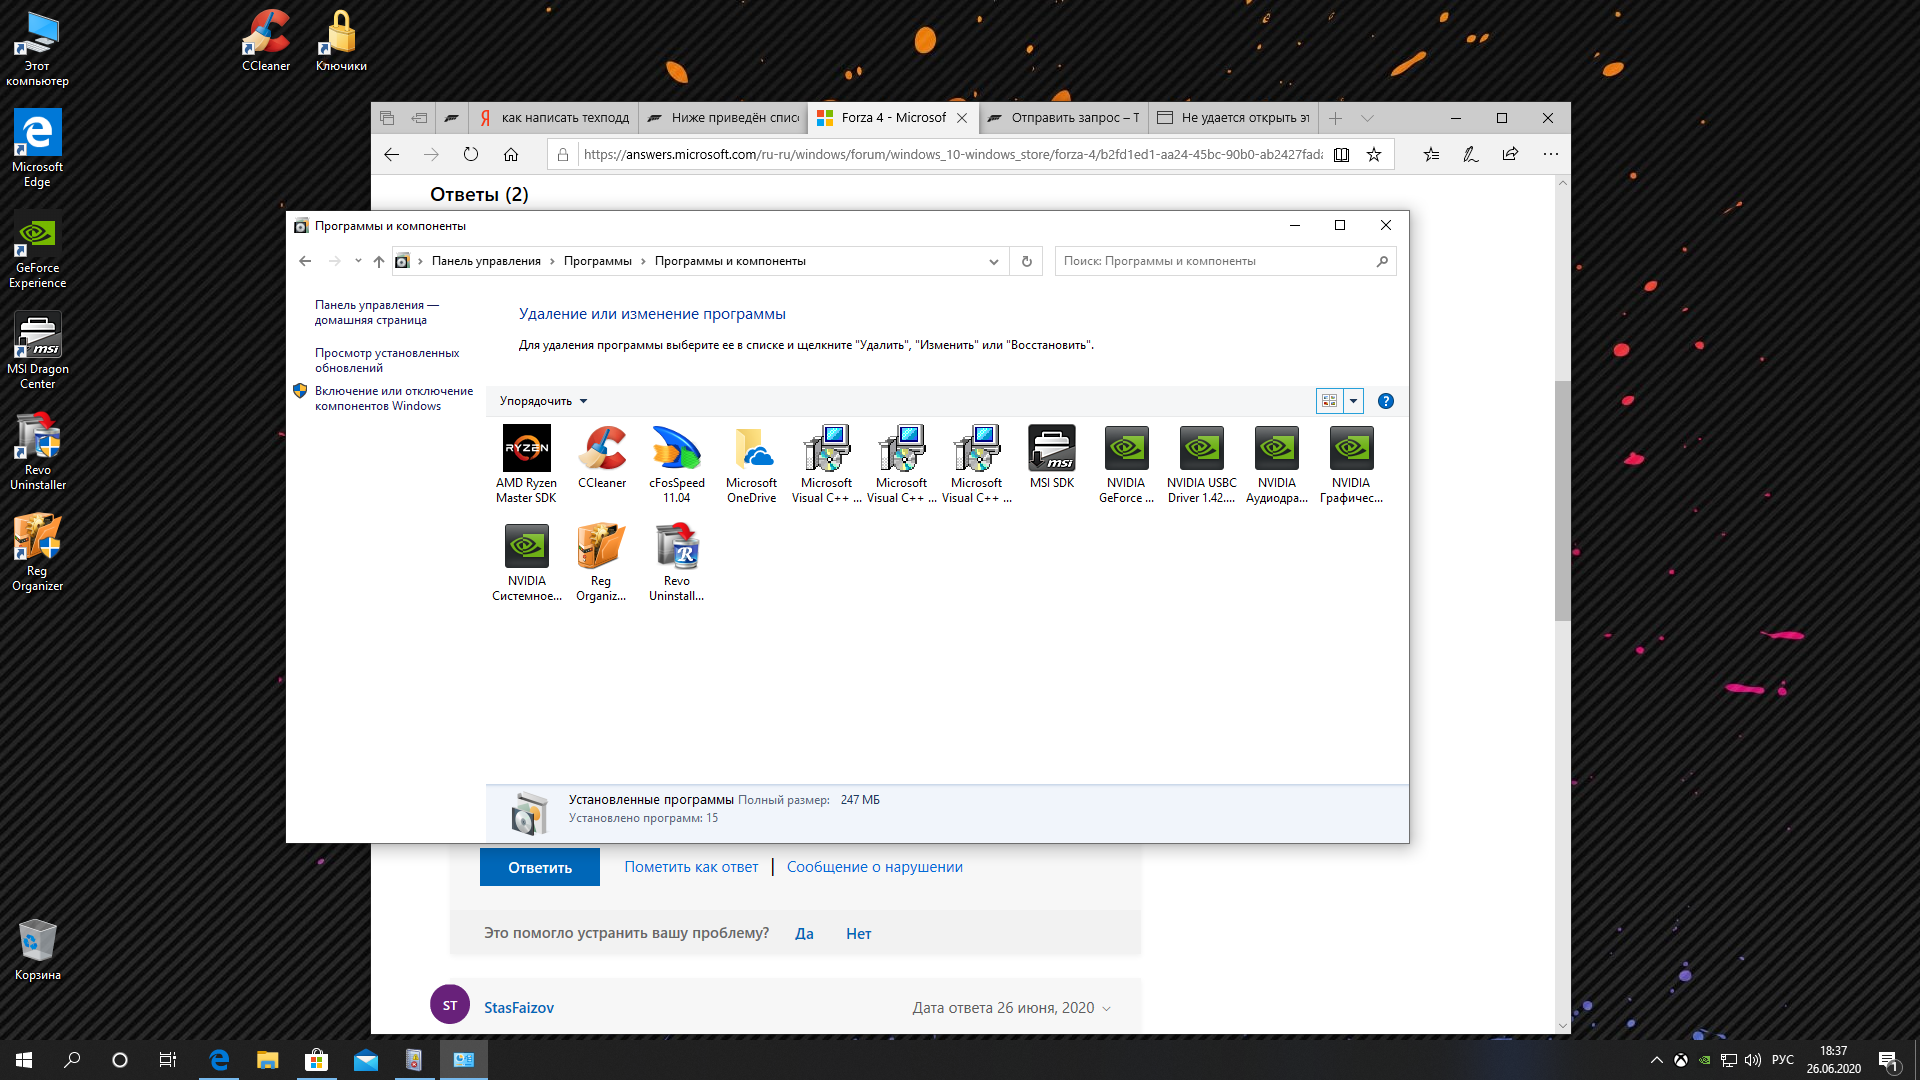Expand Edge tab list chevron

(1367, 118)
